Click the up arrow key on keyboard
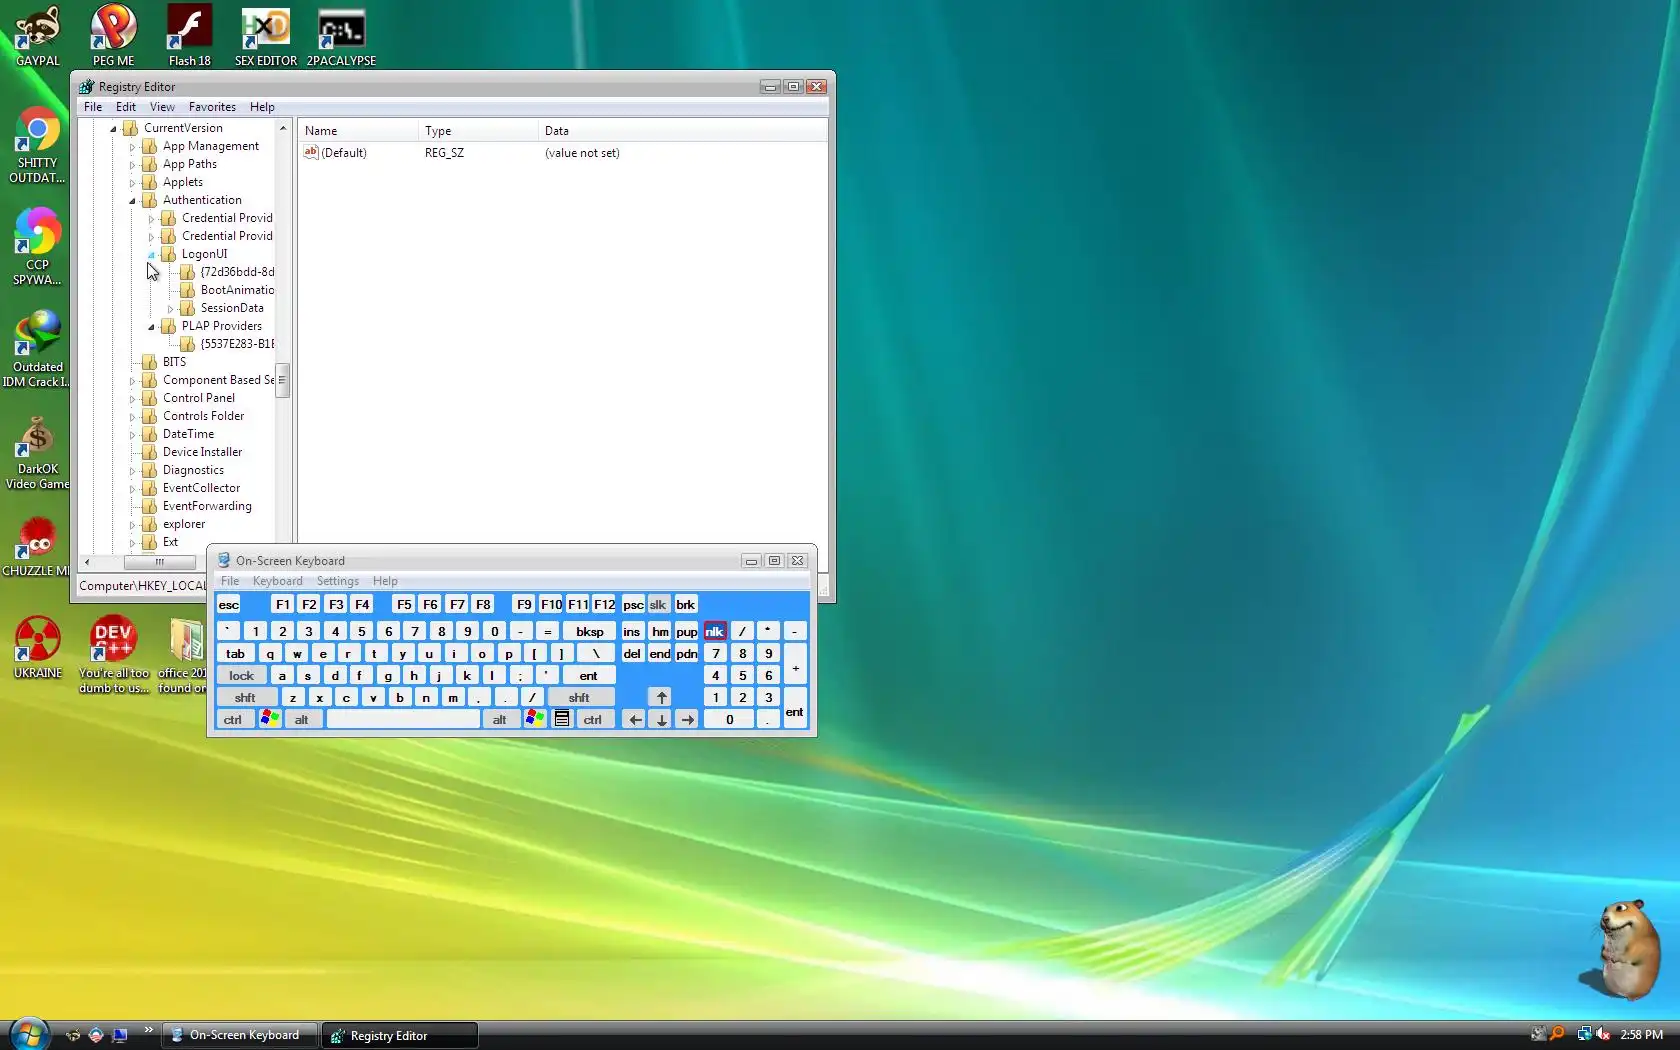Image resolution: width=1680 pixels, height=1050 pixels. pos(661,697)
